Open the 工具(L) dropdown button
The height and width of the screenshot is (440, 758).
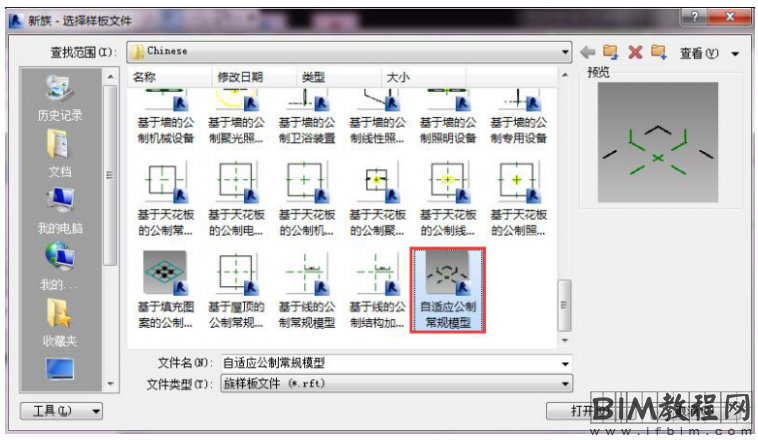(61, 411)
